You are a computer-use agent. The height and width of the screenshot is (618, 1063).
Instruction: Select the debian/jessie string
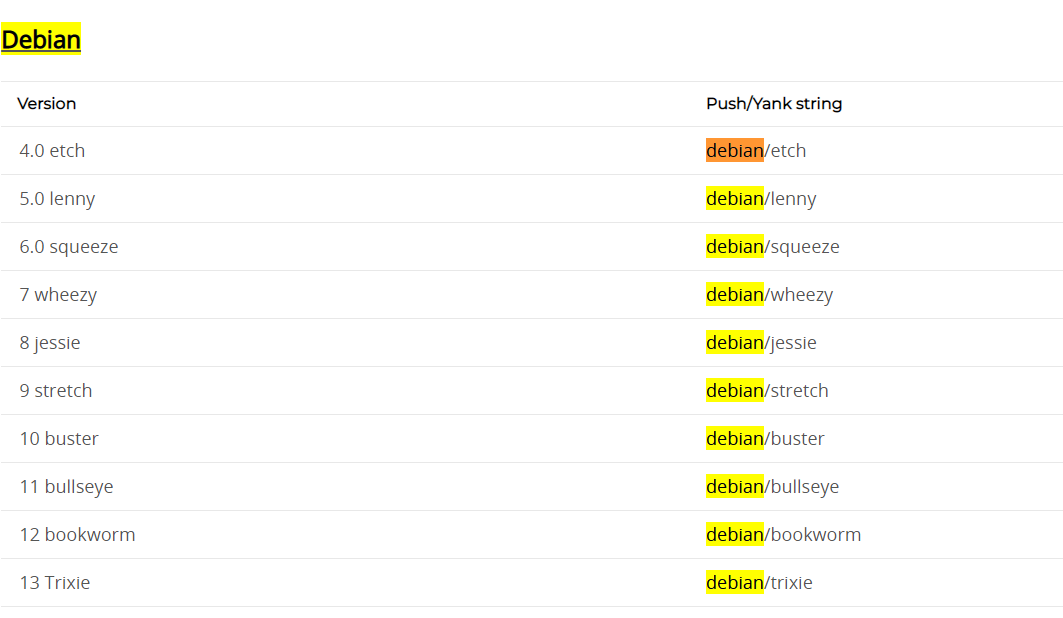pos(761,343)
